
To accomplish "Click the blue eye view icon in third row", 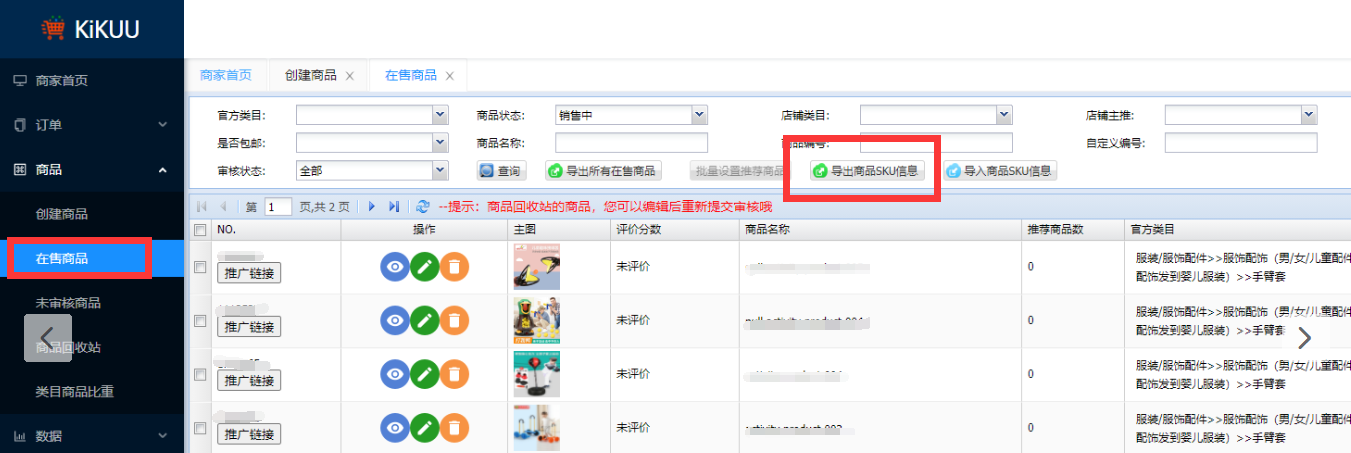I will (395, 374).
